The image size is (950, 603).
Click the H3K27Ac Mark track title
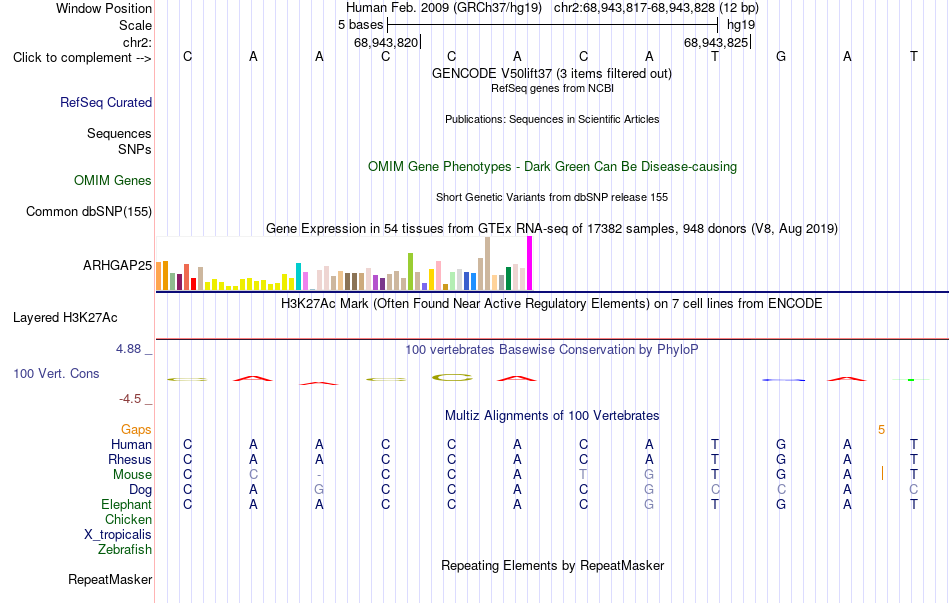pos(552,304)
